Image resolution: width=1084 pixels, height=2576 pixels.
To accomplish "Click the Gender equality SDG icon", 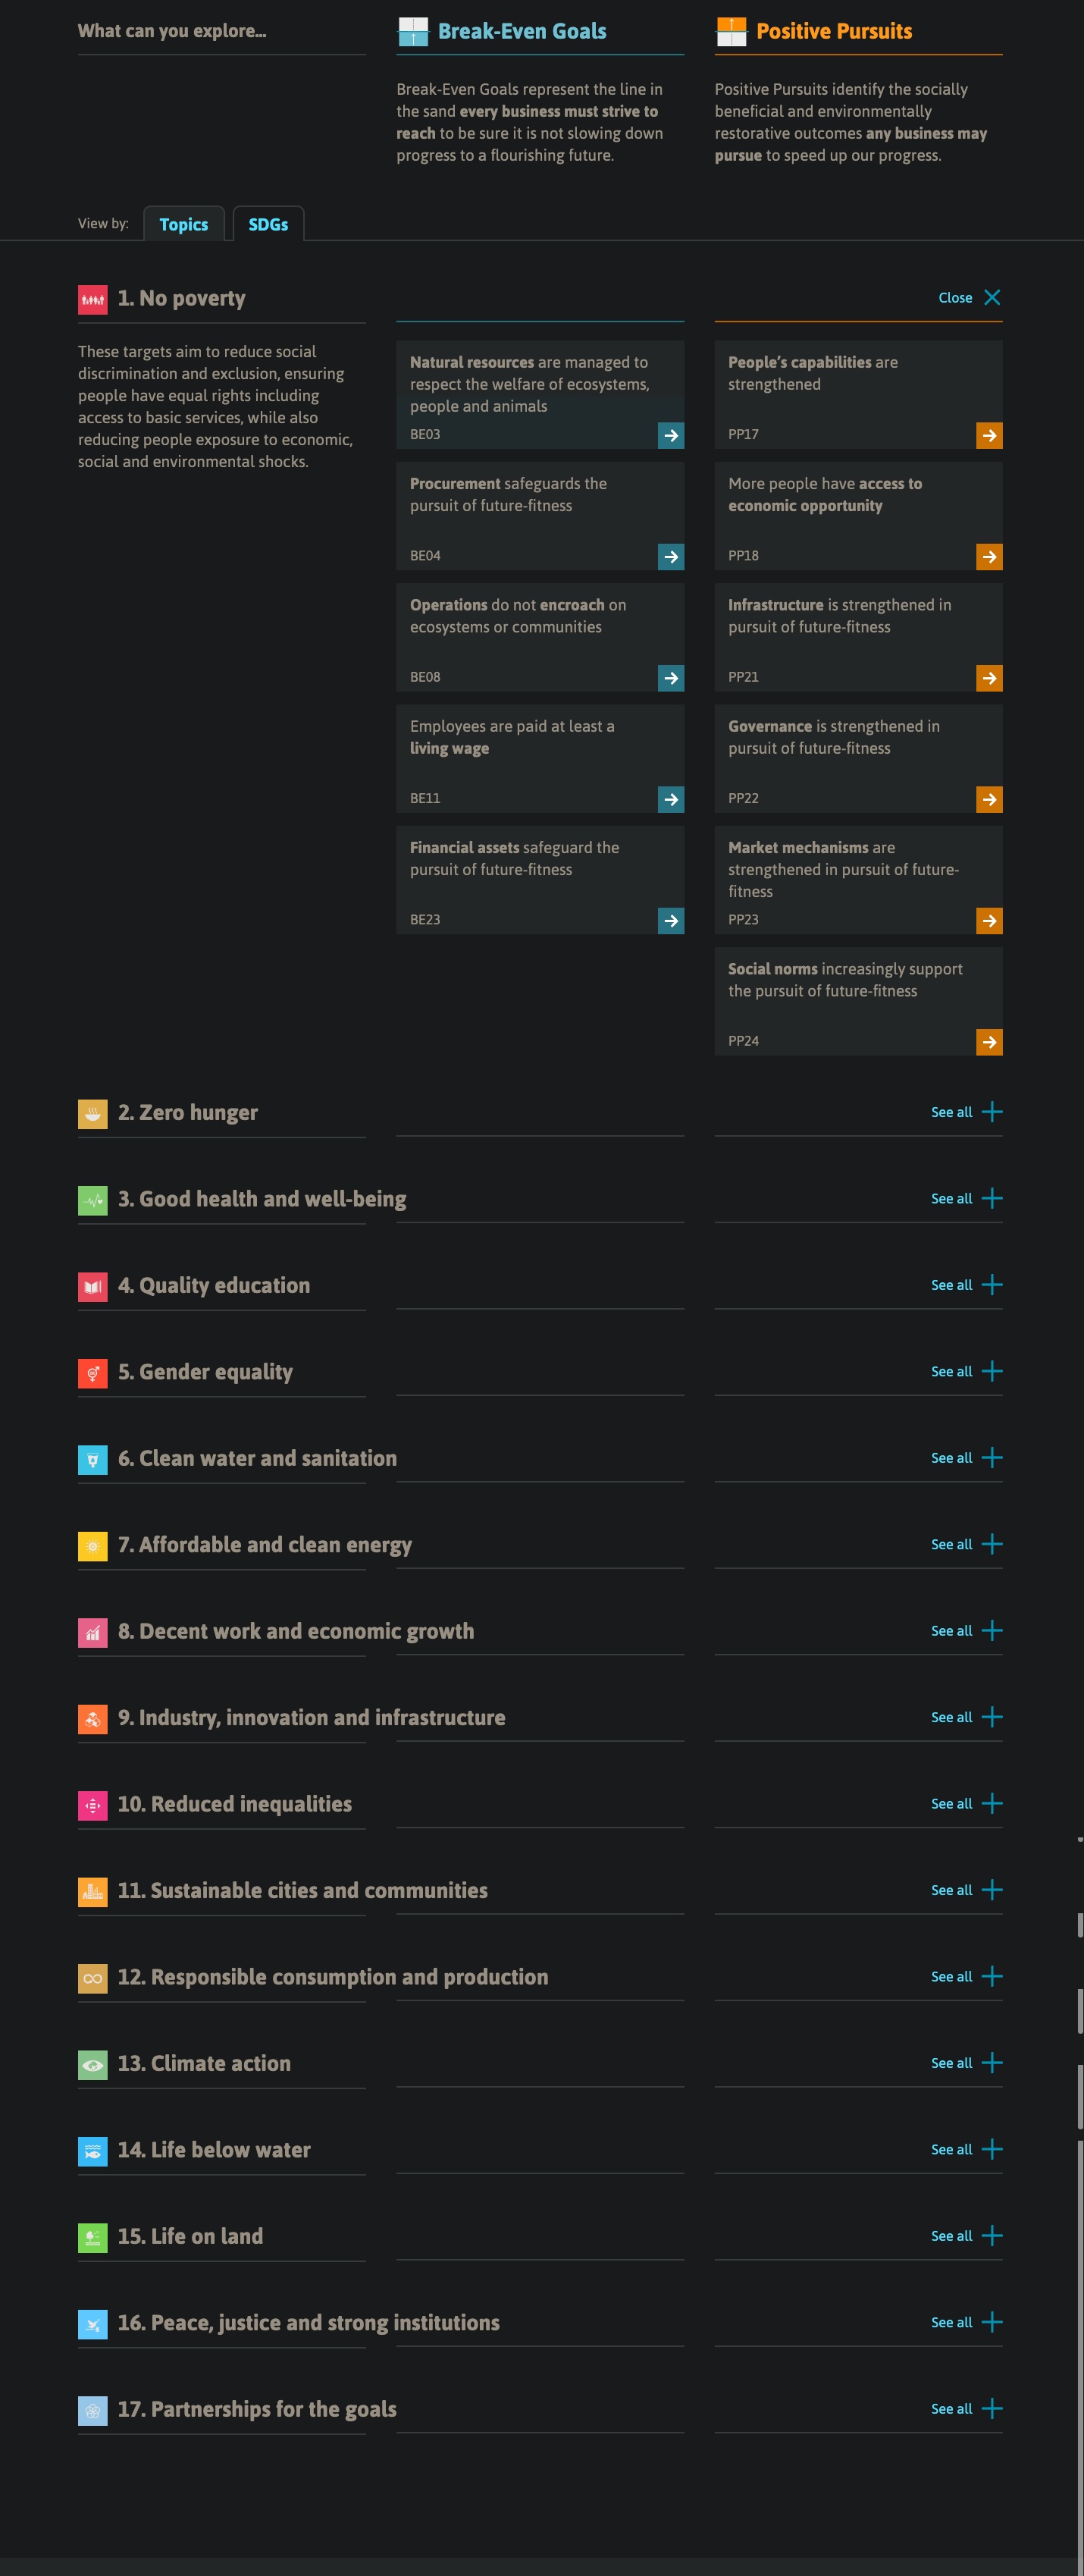I will [93, 1373].
